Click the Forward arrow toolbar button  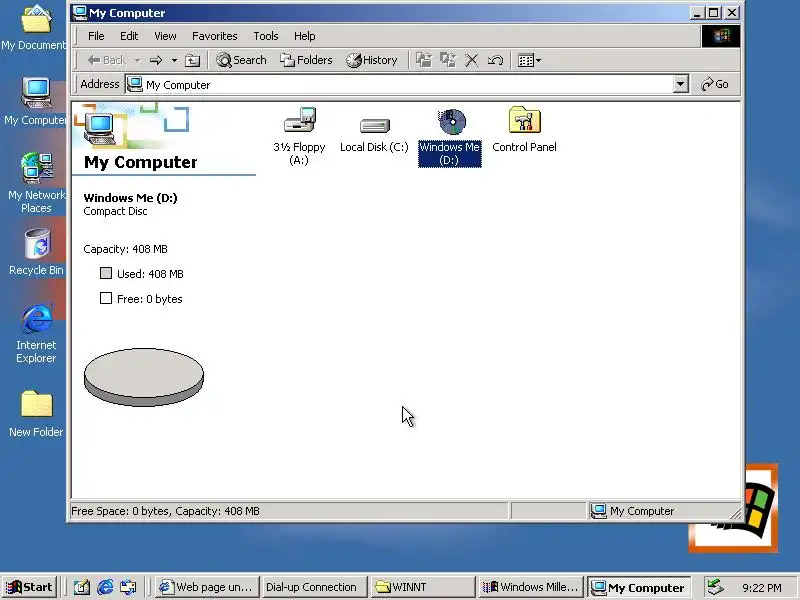(156, 60)
